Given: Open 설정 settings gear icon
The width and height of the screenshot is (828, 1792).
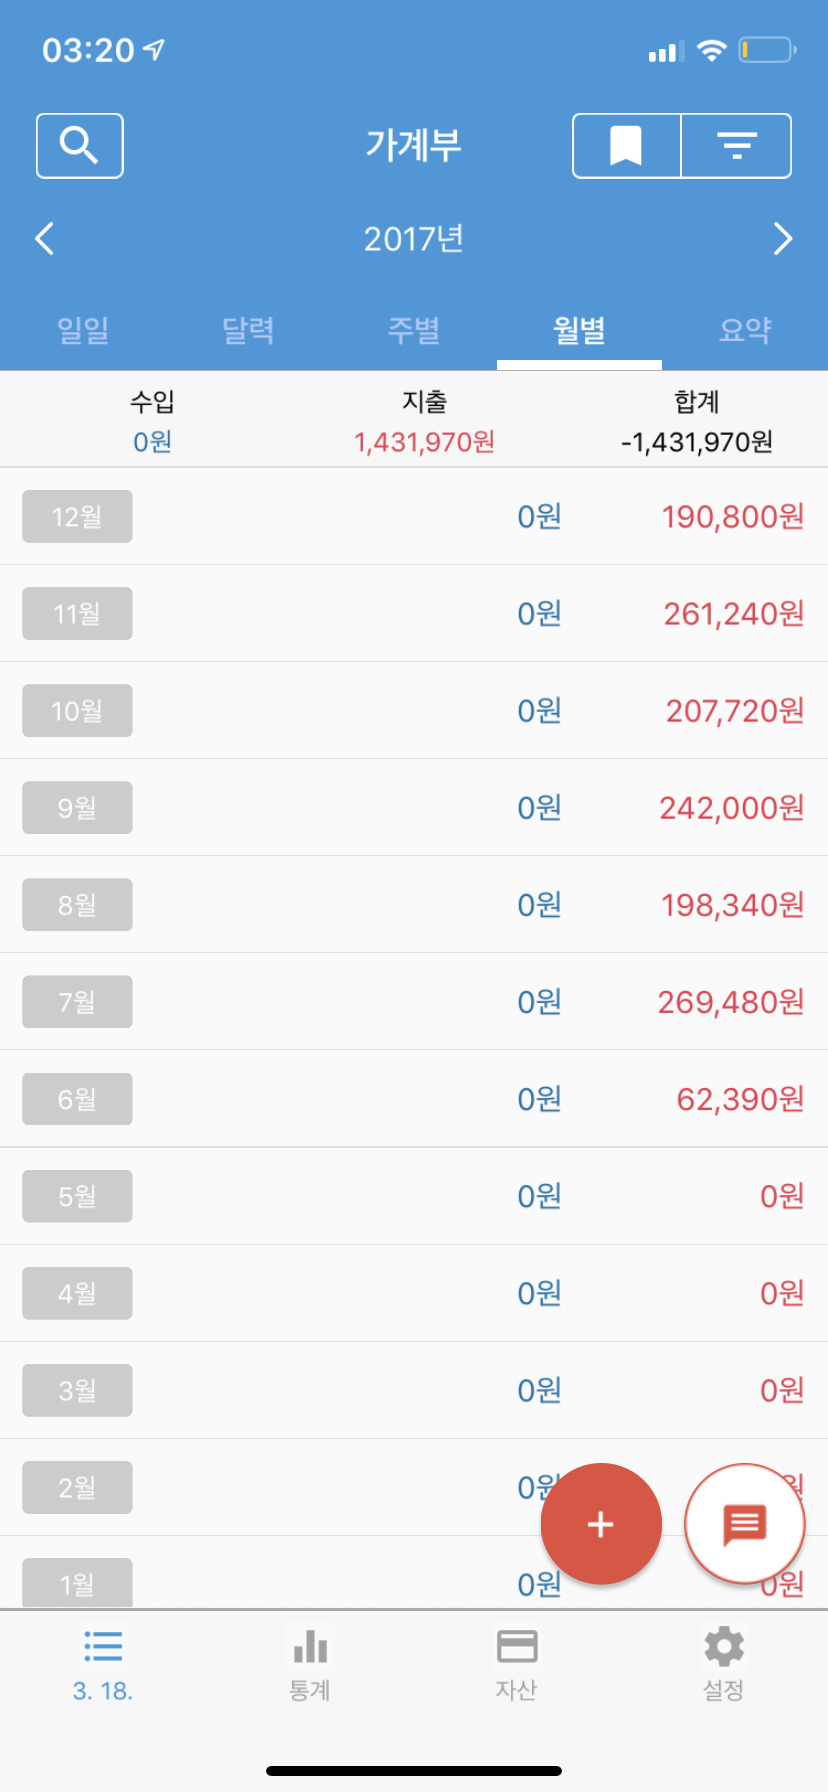Looking at the screenshot, I should pyautogui.click(x=724, y=1664).
